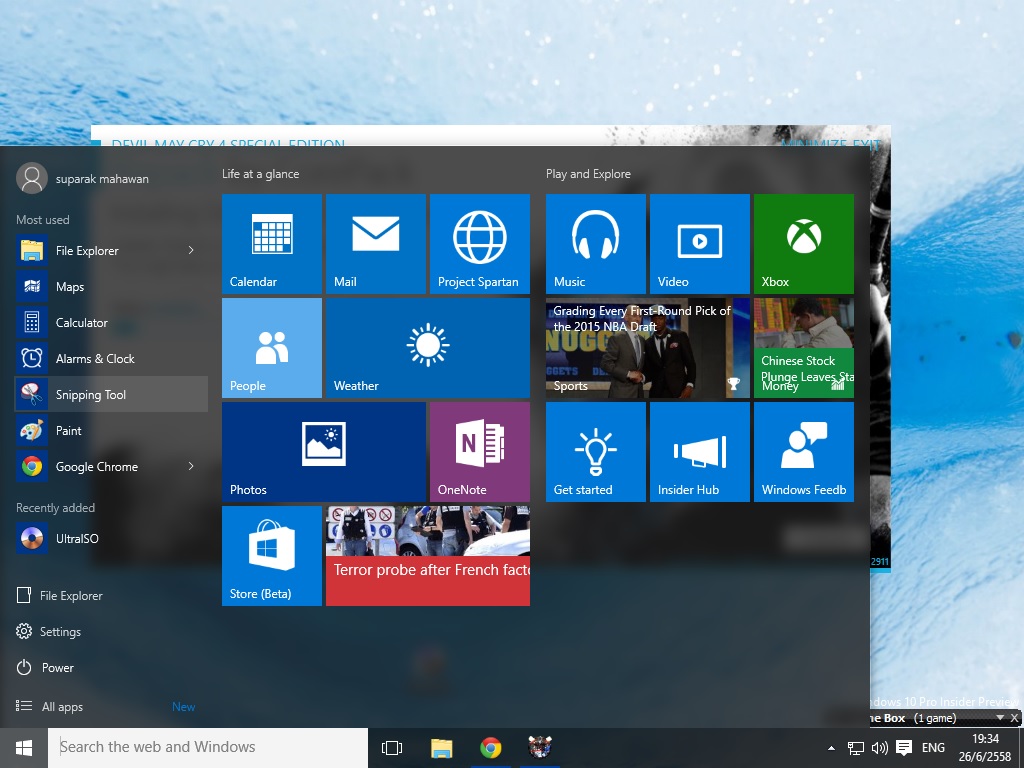Click the Life at a glance group title

point(261,174)
